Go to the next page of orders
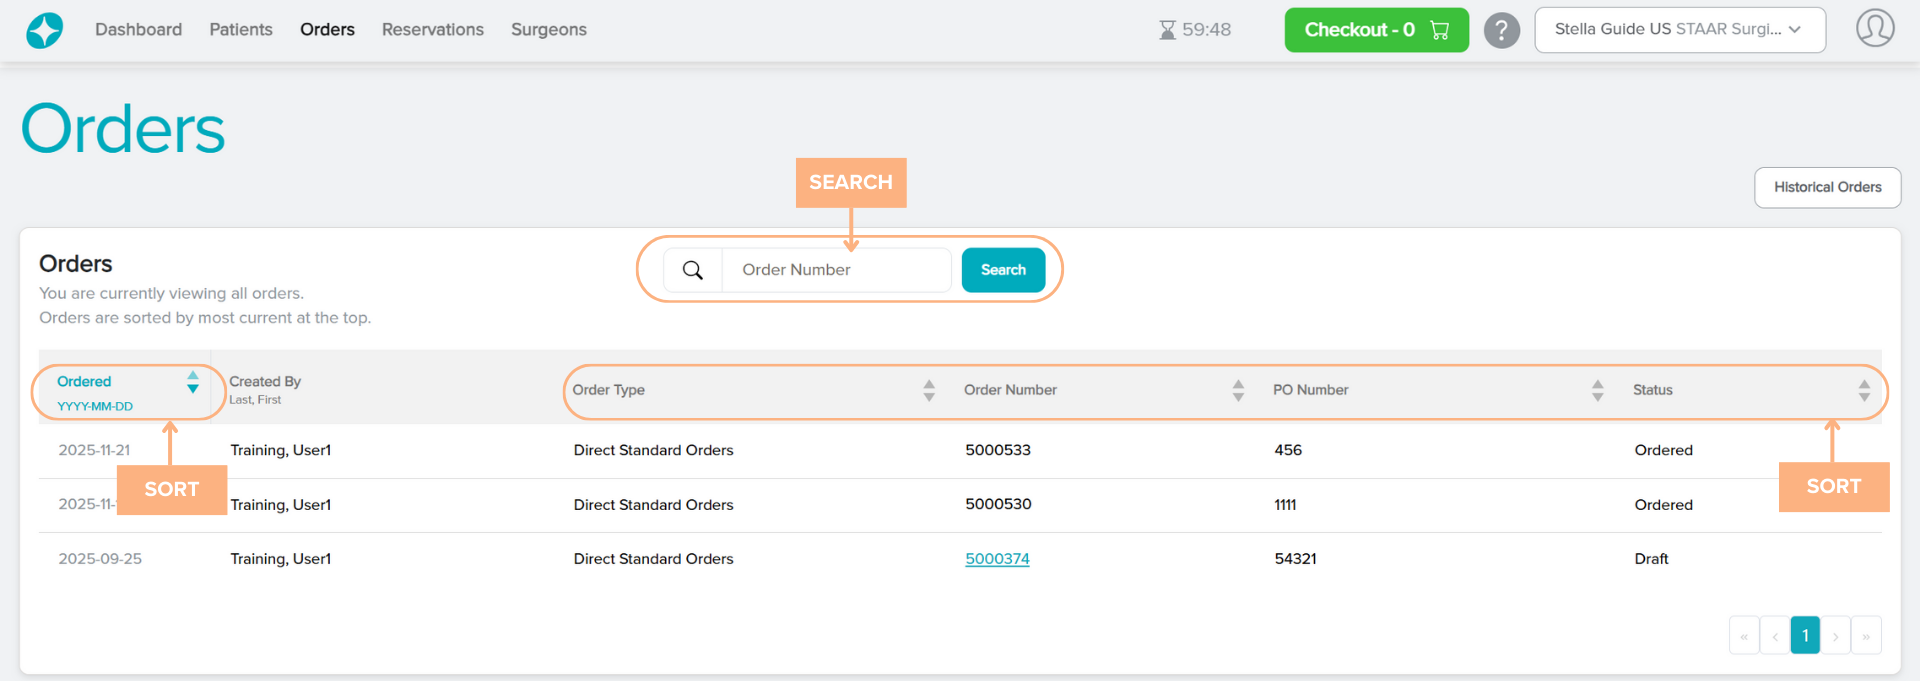 [x=1835, y=636]
